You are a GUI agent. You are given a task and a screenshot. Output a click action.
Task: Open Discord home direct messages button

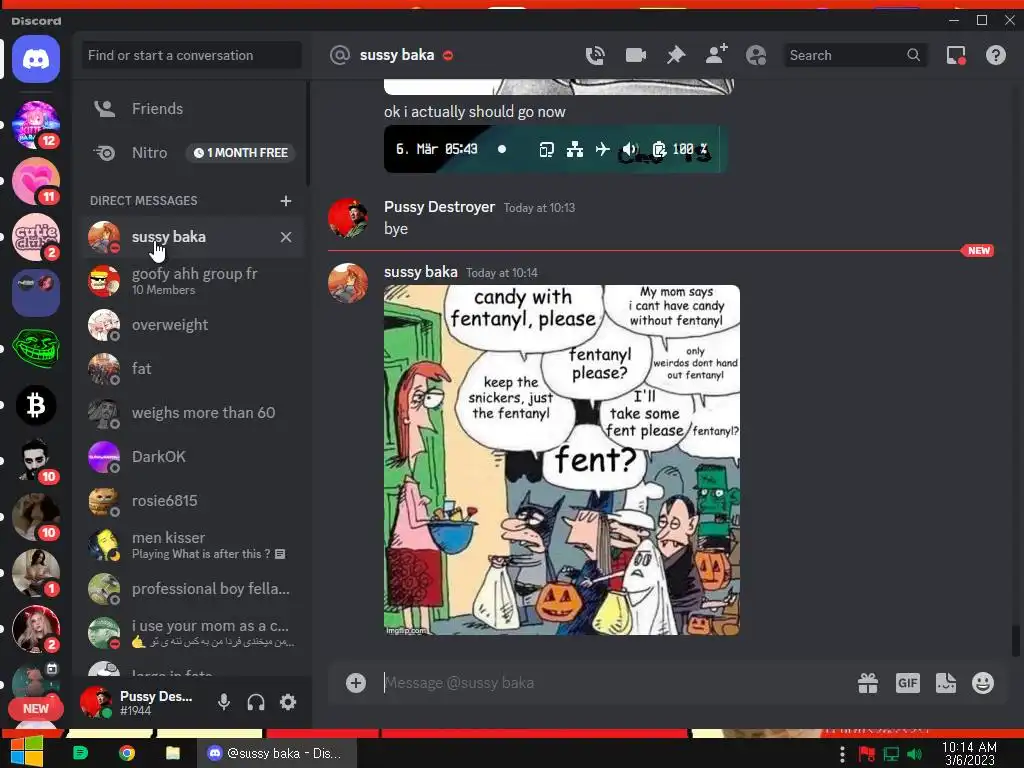coord(36,59)
